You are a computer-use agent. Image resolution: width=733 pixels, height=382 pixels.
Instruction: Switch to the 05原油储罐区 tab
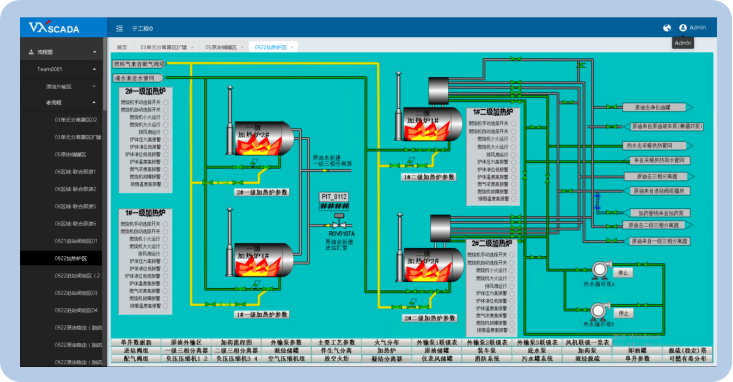point(221,47)
